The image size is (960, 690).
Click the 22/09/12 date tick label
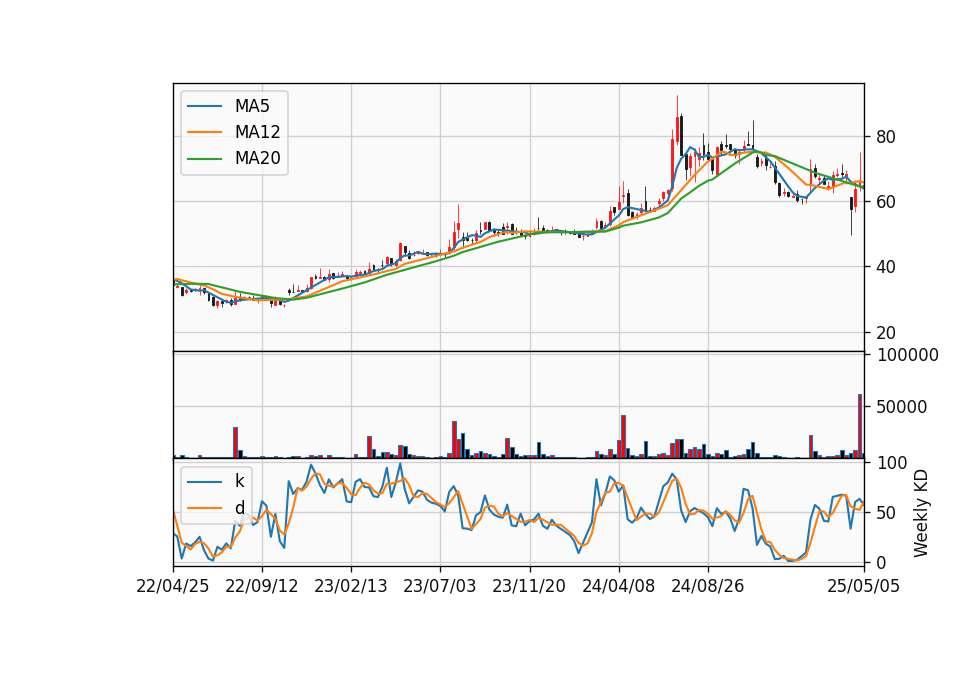(261, 586)
